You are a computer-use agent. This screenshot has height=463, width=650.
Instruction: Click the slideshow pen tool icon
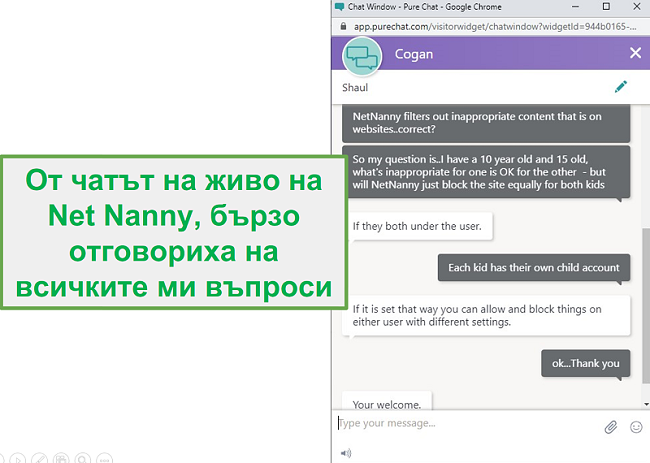(39, 459)
